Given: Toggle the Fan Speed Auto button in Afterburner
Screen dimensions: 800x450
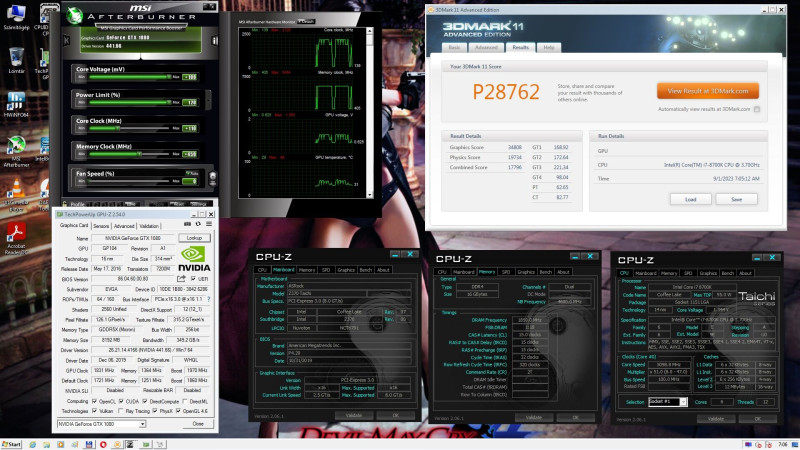Looking at the screenshot, I should [192, 173].
